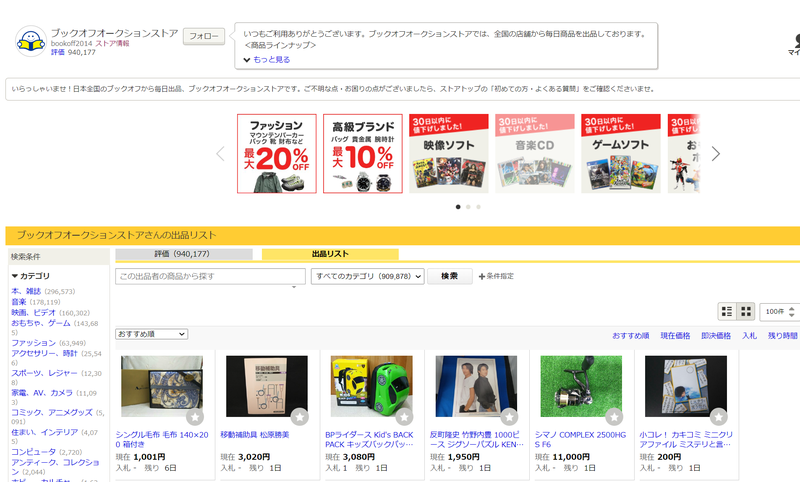Image resolution: width=800 pixels, height=500 pixels.
Task: Select アンティーク、コレクション category
Action: [55, 467]
